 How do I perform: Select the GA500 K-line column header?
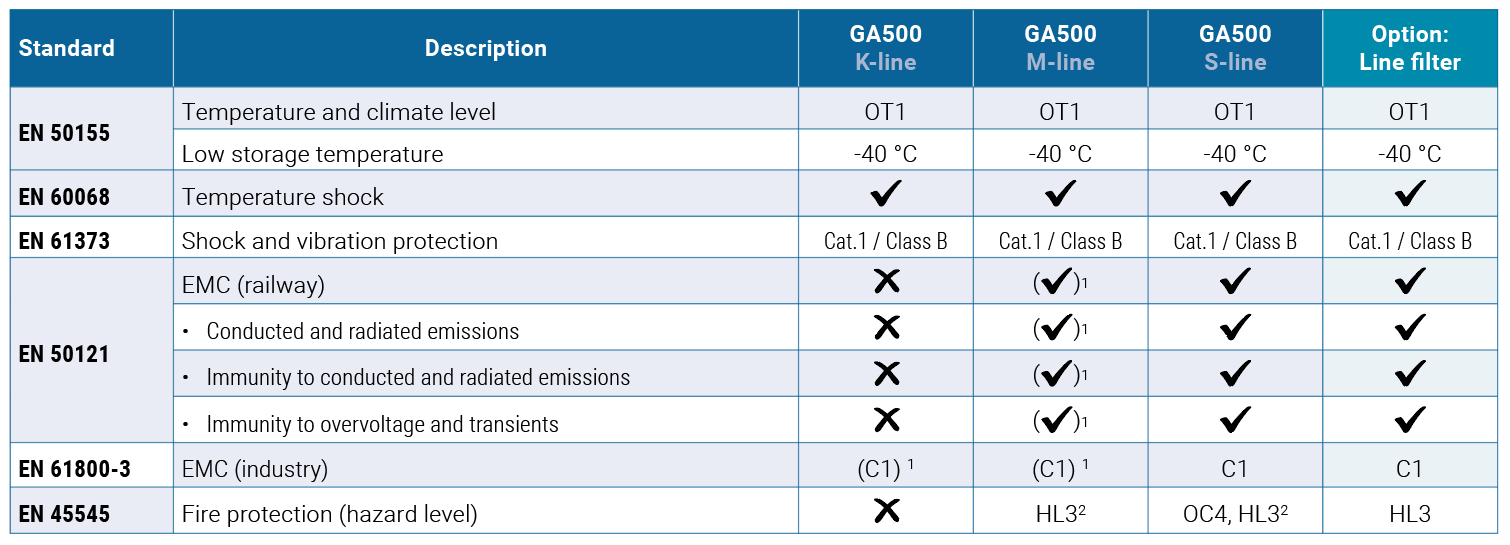pyautogui.click(x=886, y=48)
